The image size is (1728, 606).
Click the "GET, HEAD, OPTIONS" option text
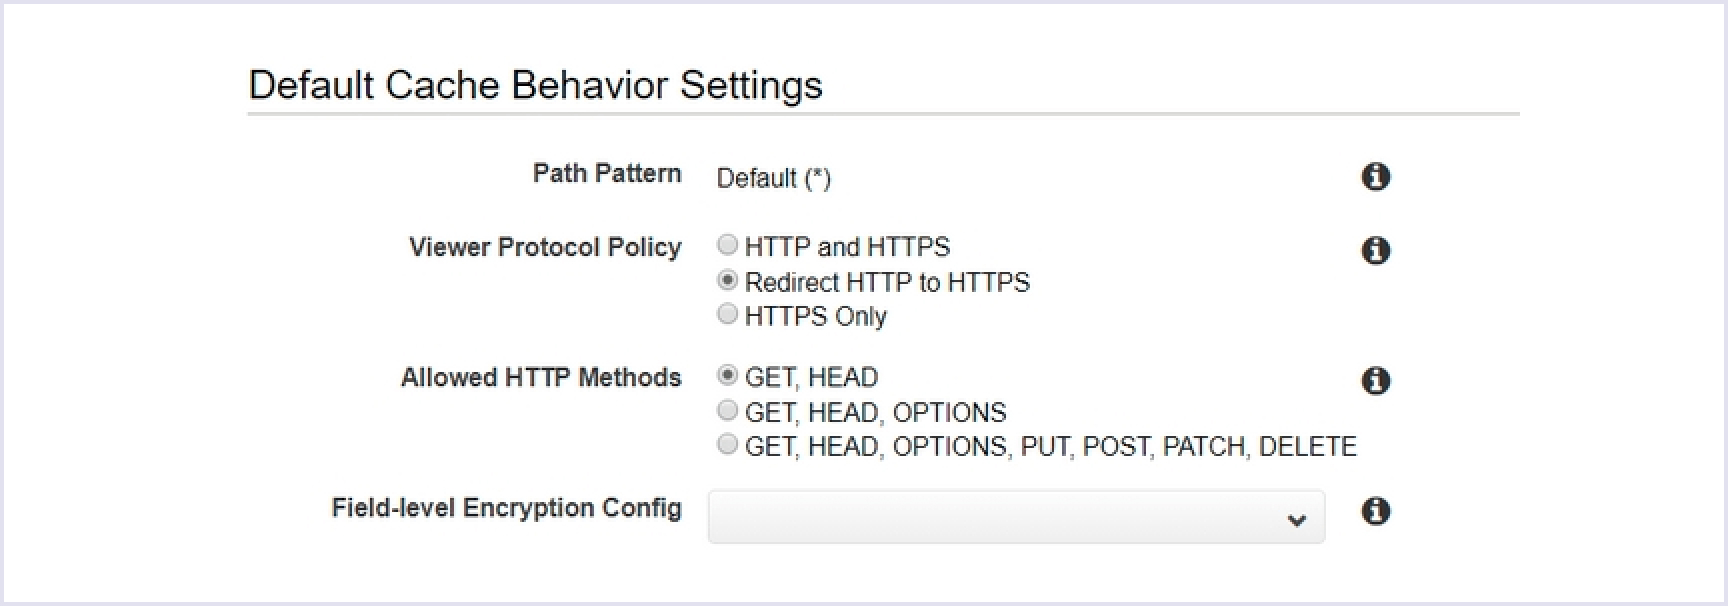pyautogui.click(x=875, y=412)
